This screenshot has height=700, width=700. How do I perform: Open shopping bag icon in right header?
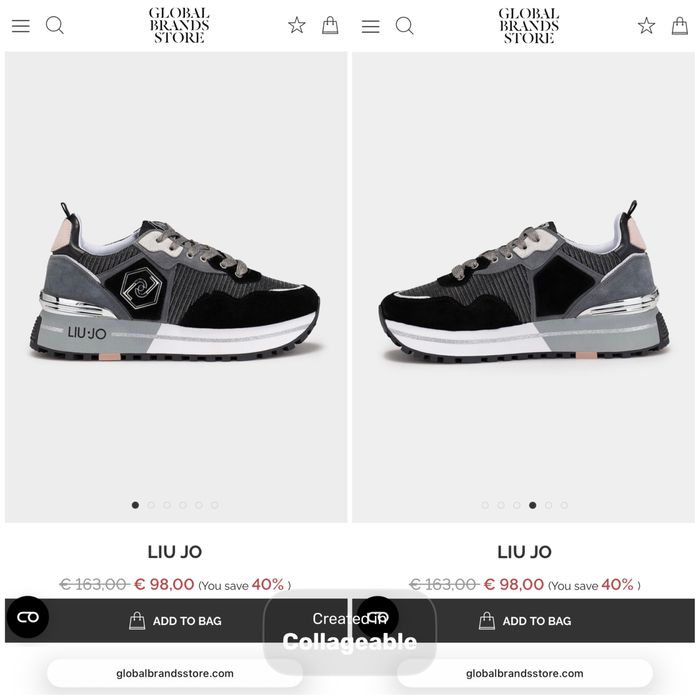point(680,25)
